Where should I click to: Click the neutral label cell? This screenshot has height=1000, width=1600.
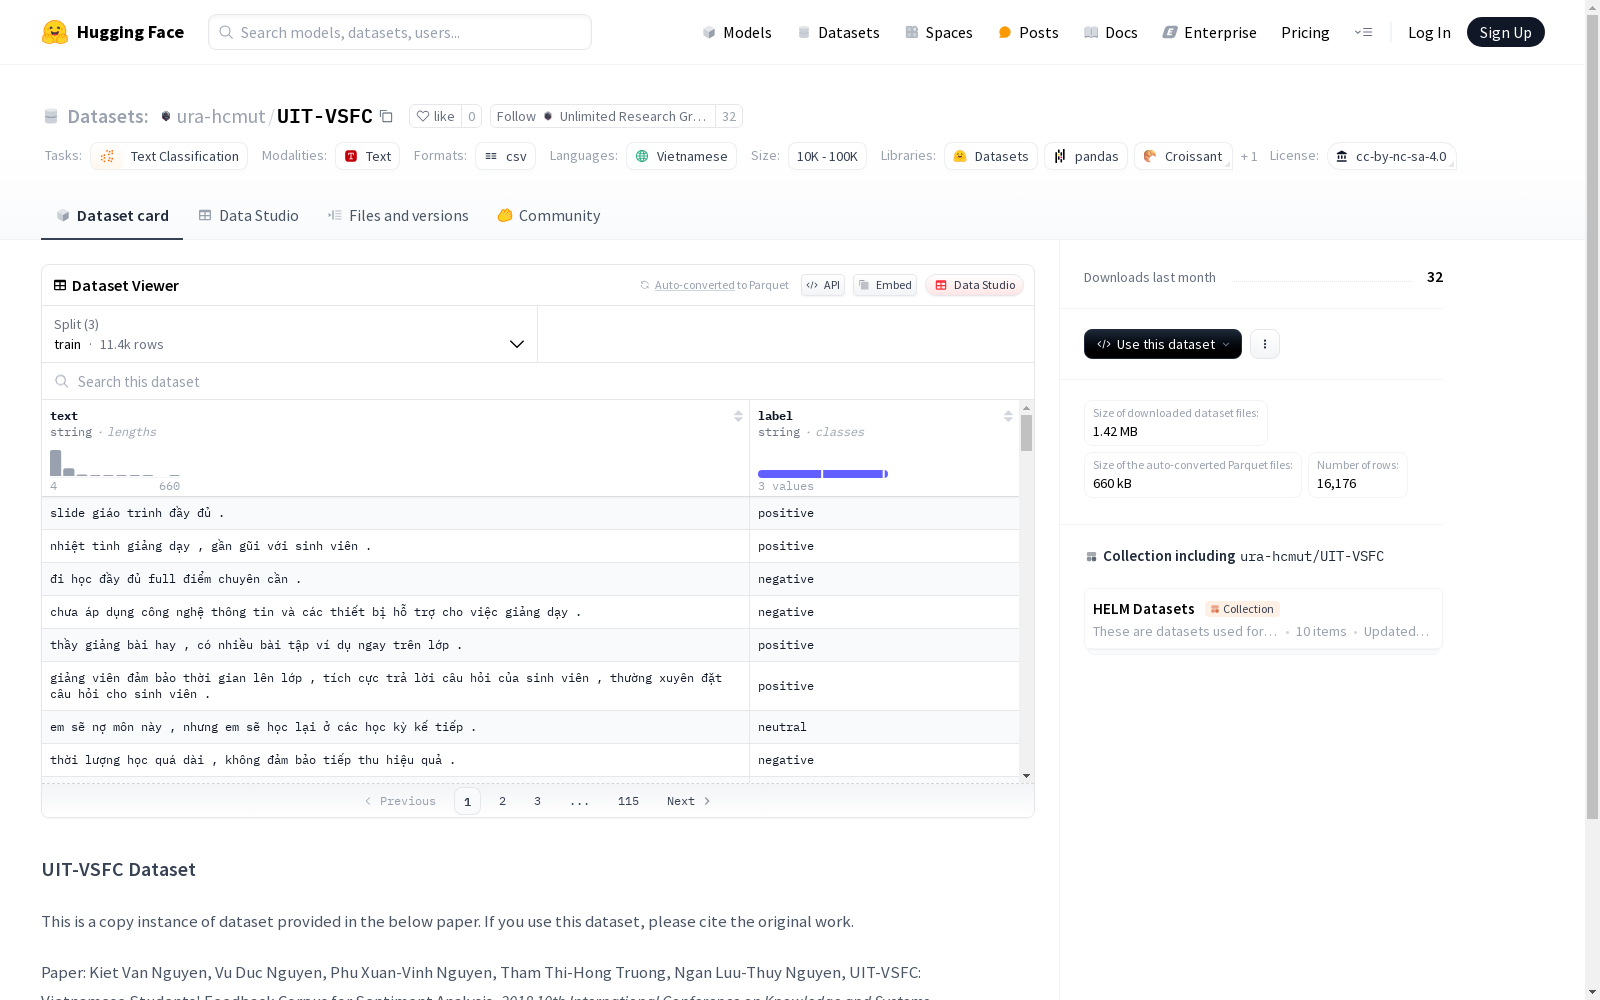884,727
